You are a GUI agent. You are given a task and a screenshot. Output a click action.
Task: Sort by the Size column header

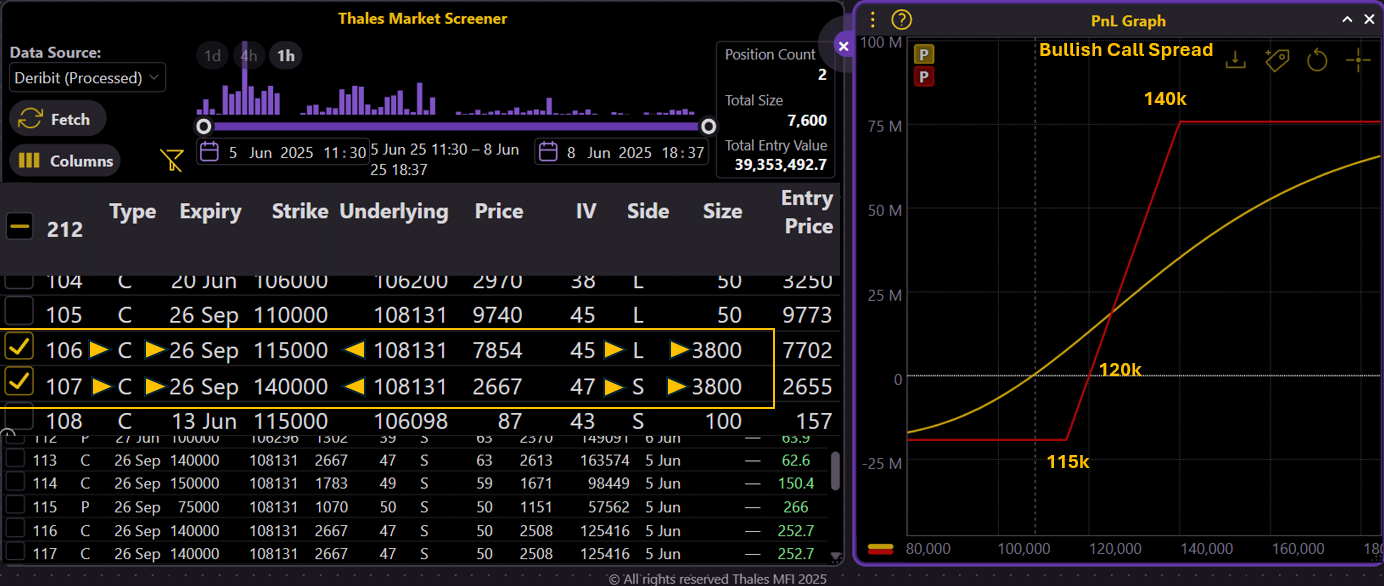pyautogui.click(x=722, y=212)
